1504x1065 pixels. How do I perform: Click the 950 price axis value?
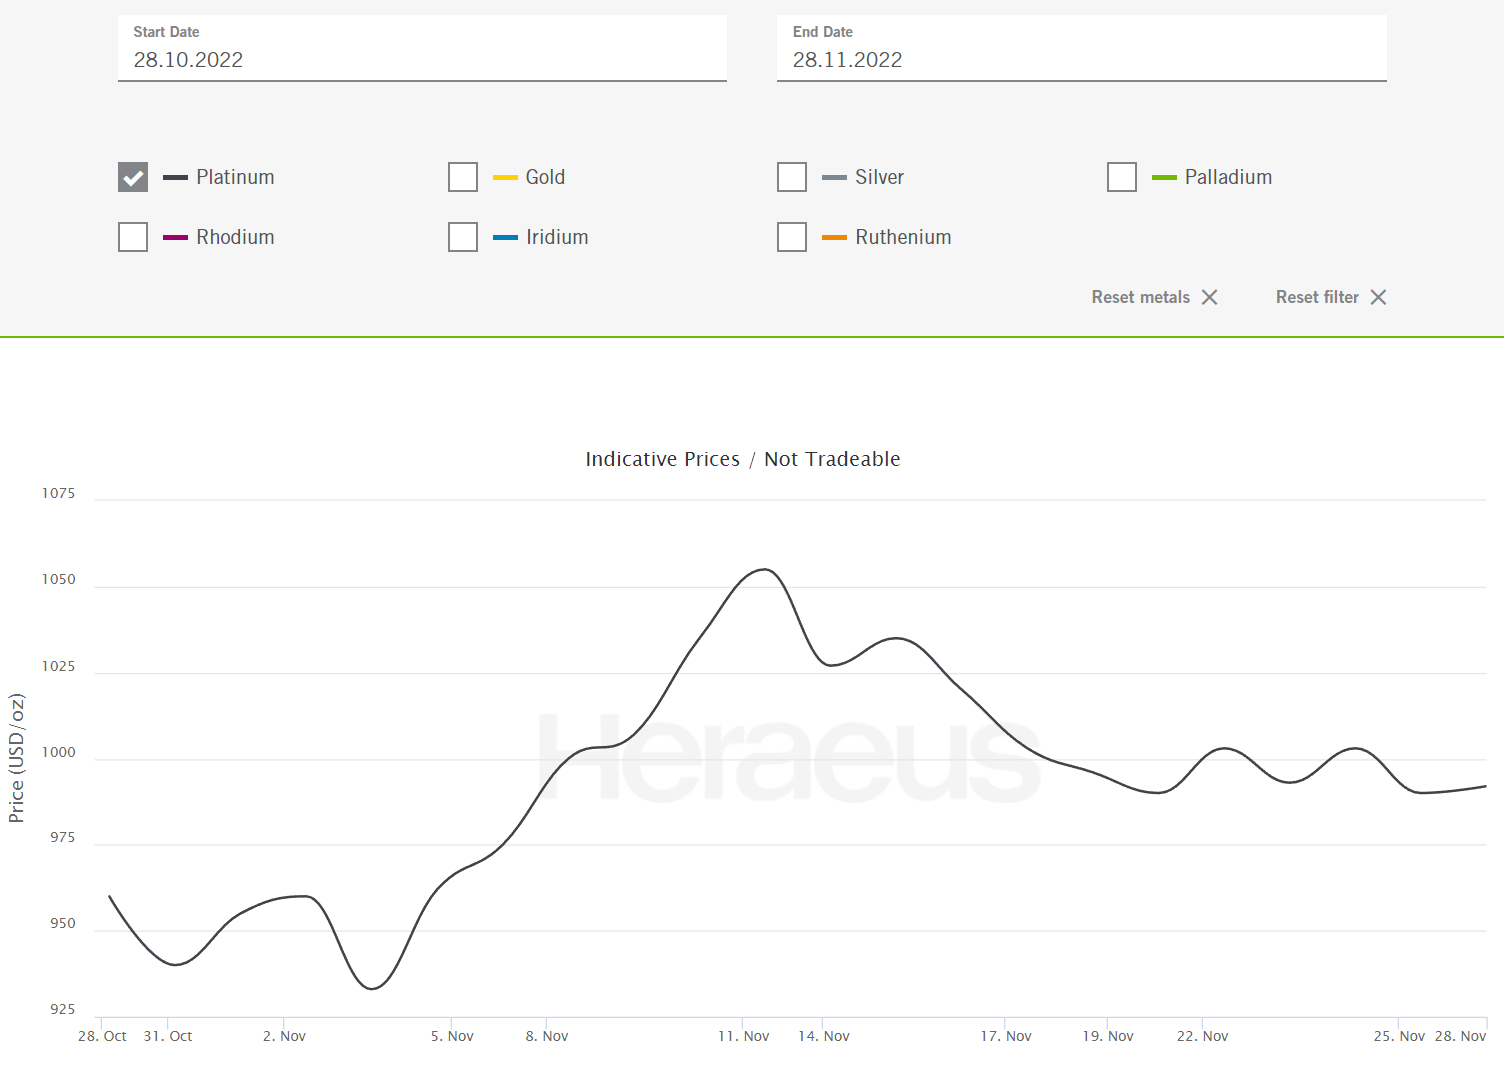(62, 923)
